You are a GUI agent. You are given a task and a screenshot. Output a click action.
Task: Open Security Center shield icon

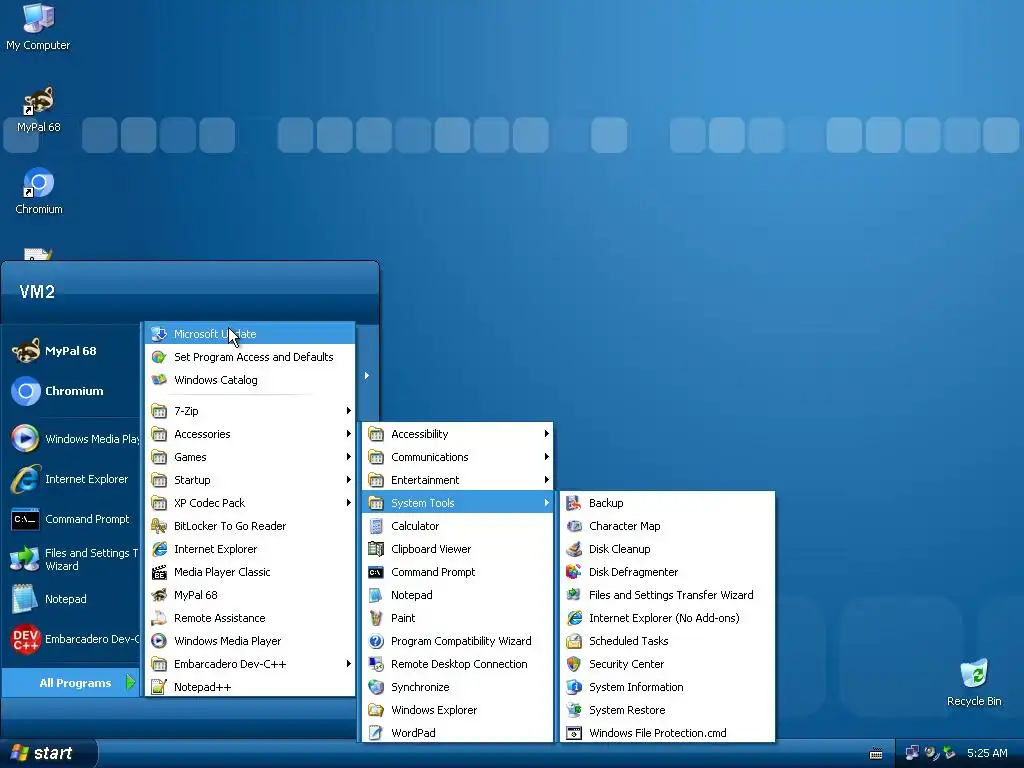(x=573, y=664)
